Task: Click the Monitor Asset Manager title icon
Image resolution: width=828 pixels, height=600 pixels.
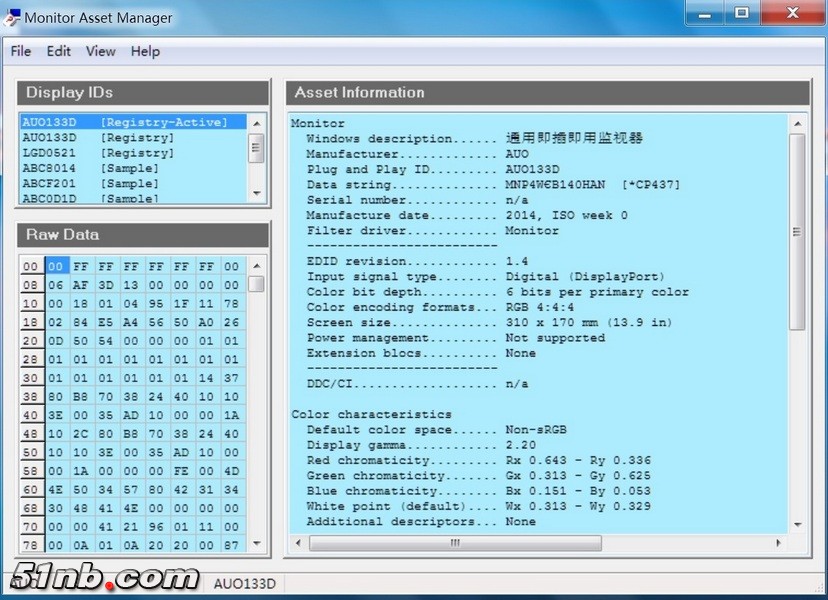Action: (x=13, y=17)
